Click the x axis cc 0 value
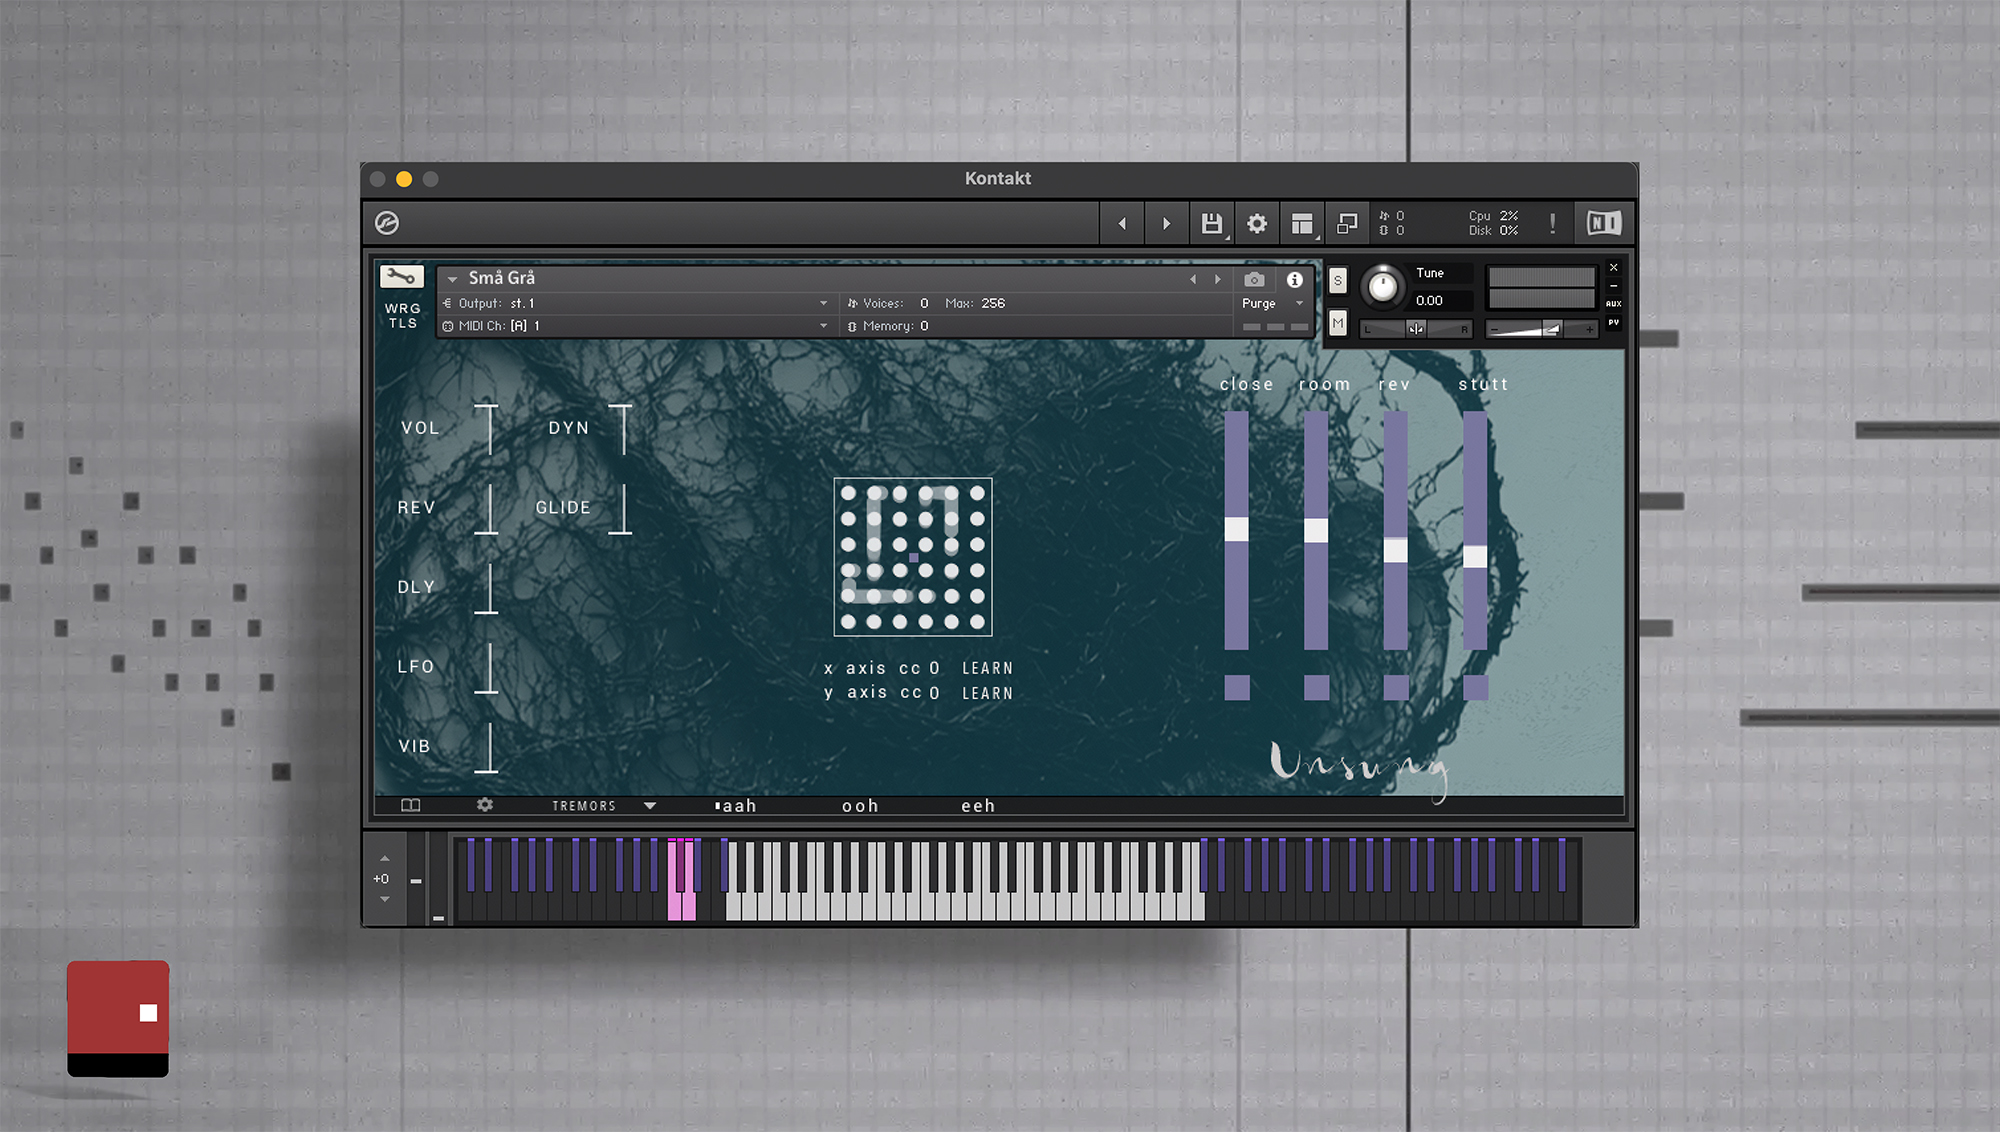 (934, 668)
